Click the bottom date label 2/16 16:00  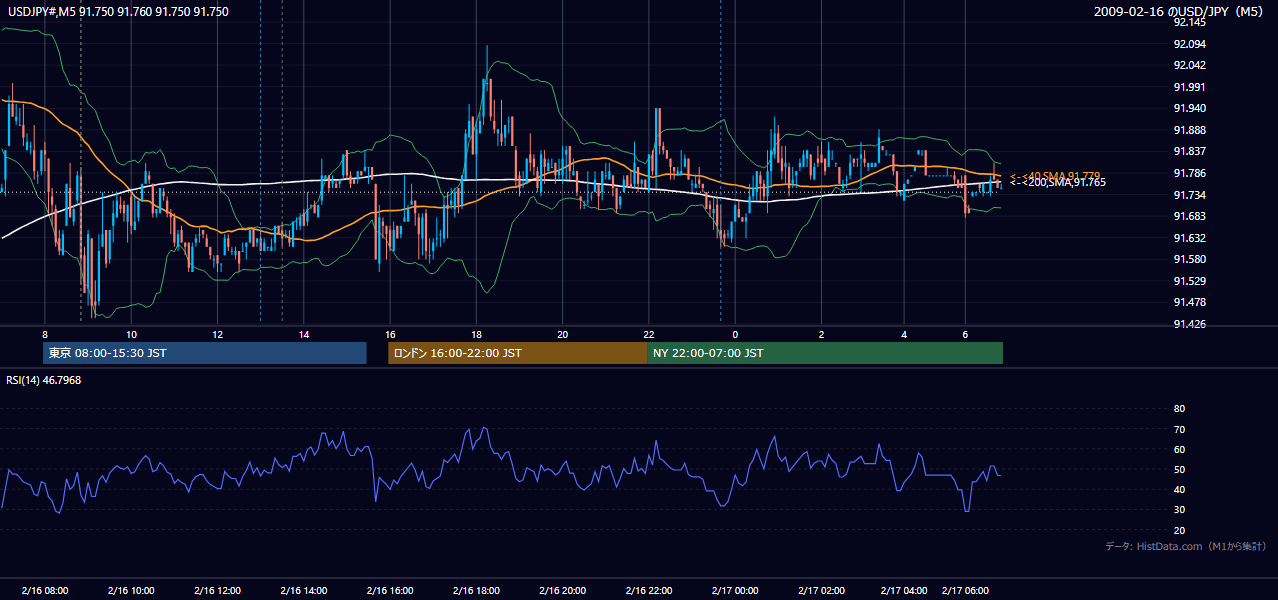pyautogui.click(x=390, y=590)
